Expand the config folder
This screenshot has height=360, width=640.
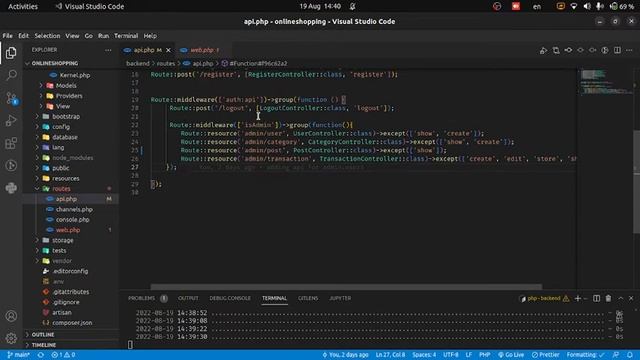[61, 127]
